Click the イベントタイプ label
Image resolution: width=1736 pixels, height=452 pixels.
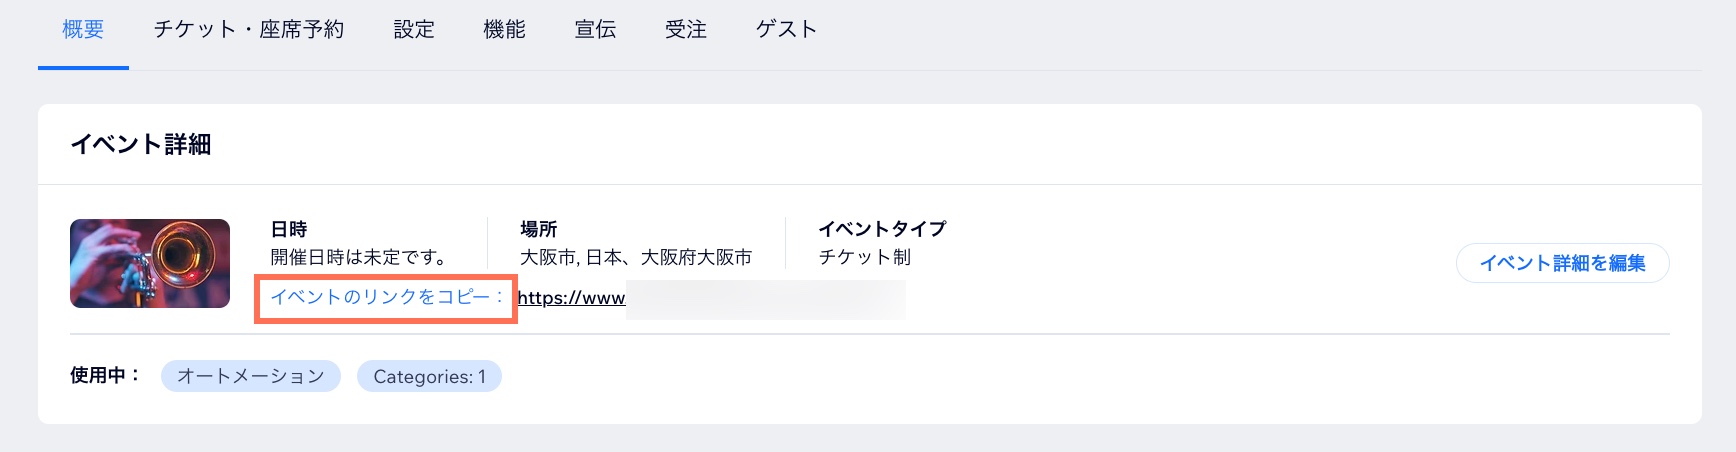[882, 229]
